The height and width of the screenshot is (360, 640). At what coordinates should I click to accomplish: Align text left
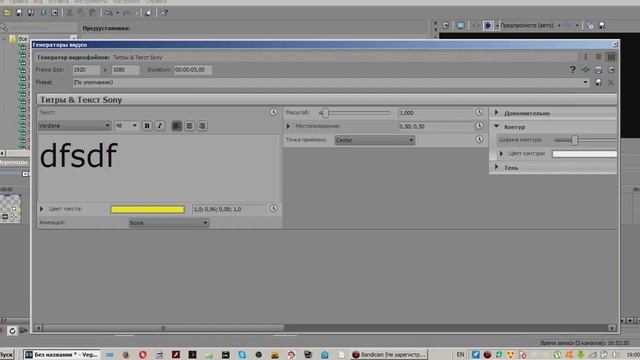[x=176, y=126]
